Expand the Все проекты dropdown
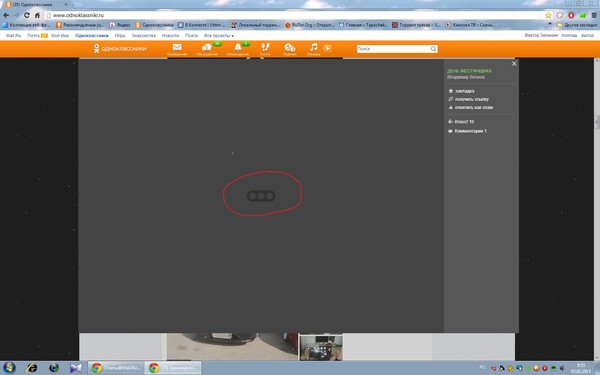Screen dimensions: 600x375 click(219, 36)
